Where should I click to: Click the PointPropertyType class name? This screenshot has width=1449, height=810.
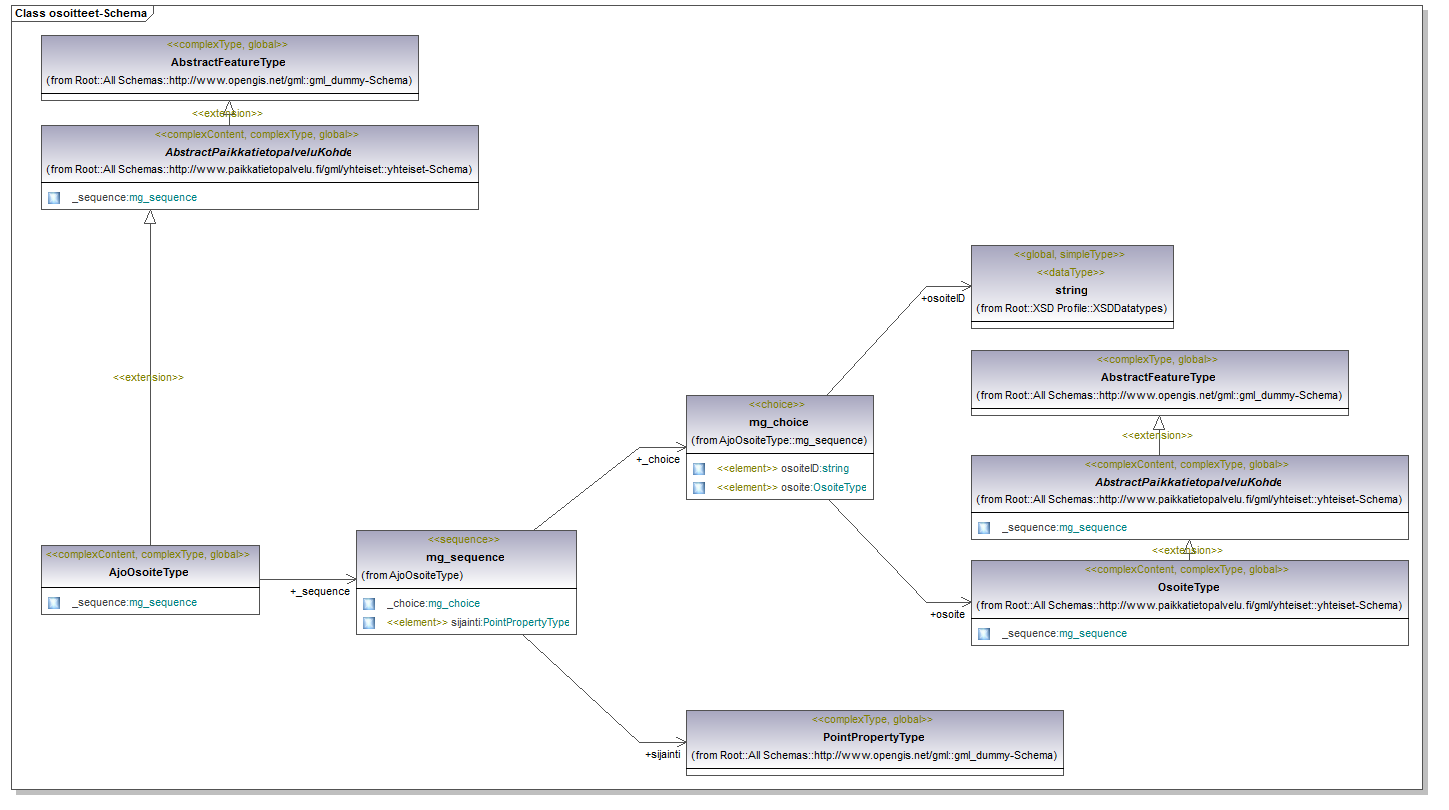click(x=873, y=737)
